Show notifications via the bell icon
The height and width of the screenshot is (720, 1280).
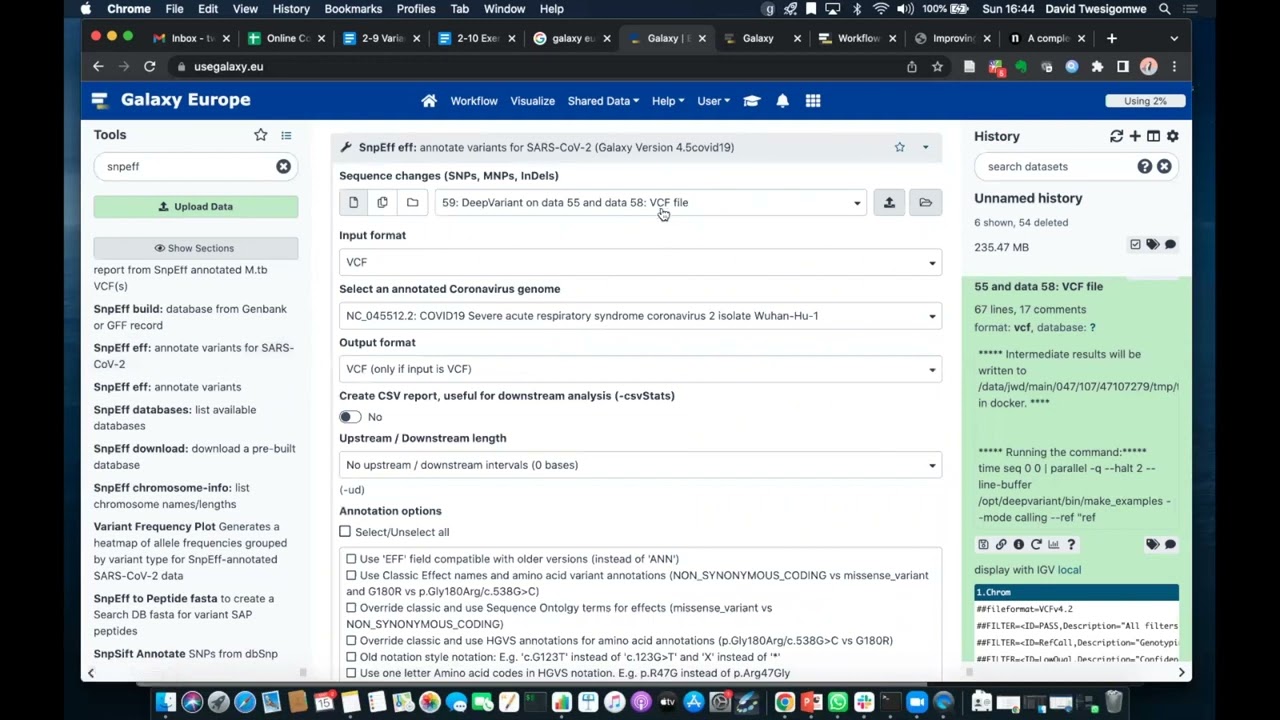(782, 101)
